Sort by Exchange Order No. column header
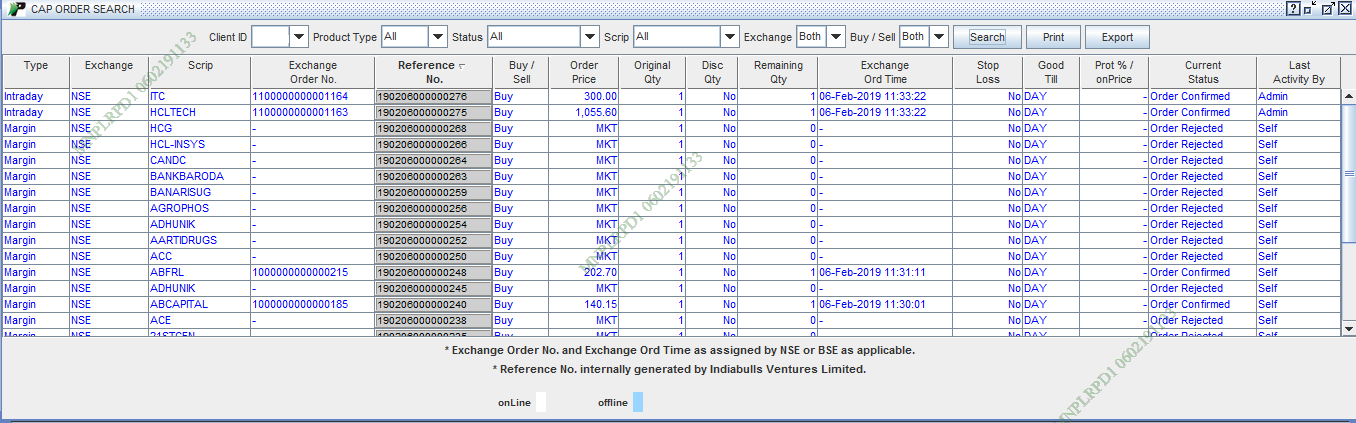 [312, 72]
